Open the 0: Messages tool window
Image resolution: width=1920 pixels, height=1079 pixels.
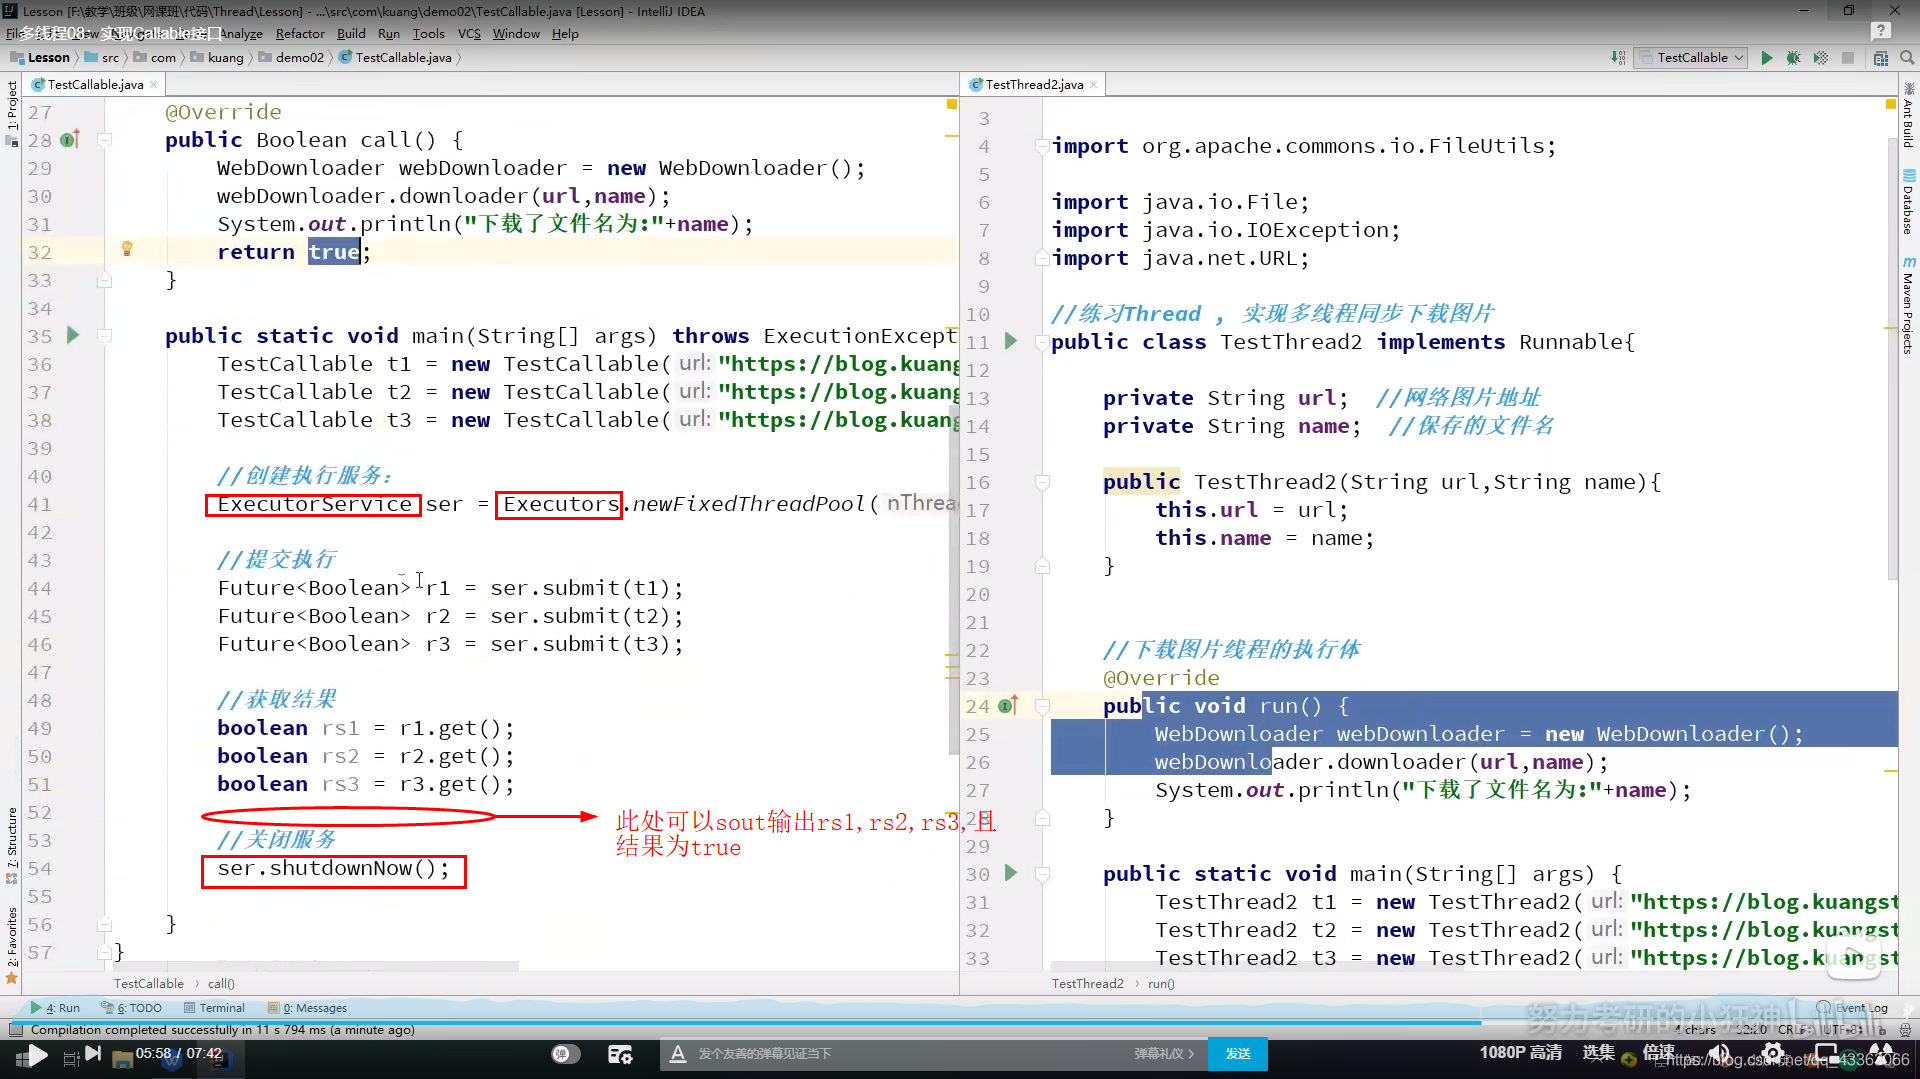coord(308,1008)
